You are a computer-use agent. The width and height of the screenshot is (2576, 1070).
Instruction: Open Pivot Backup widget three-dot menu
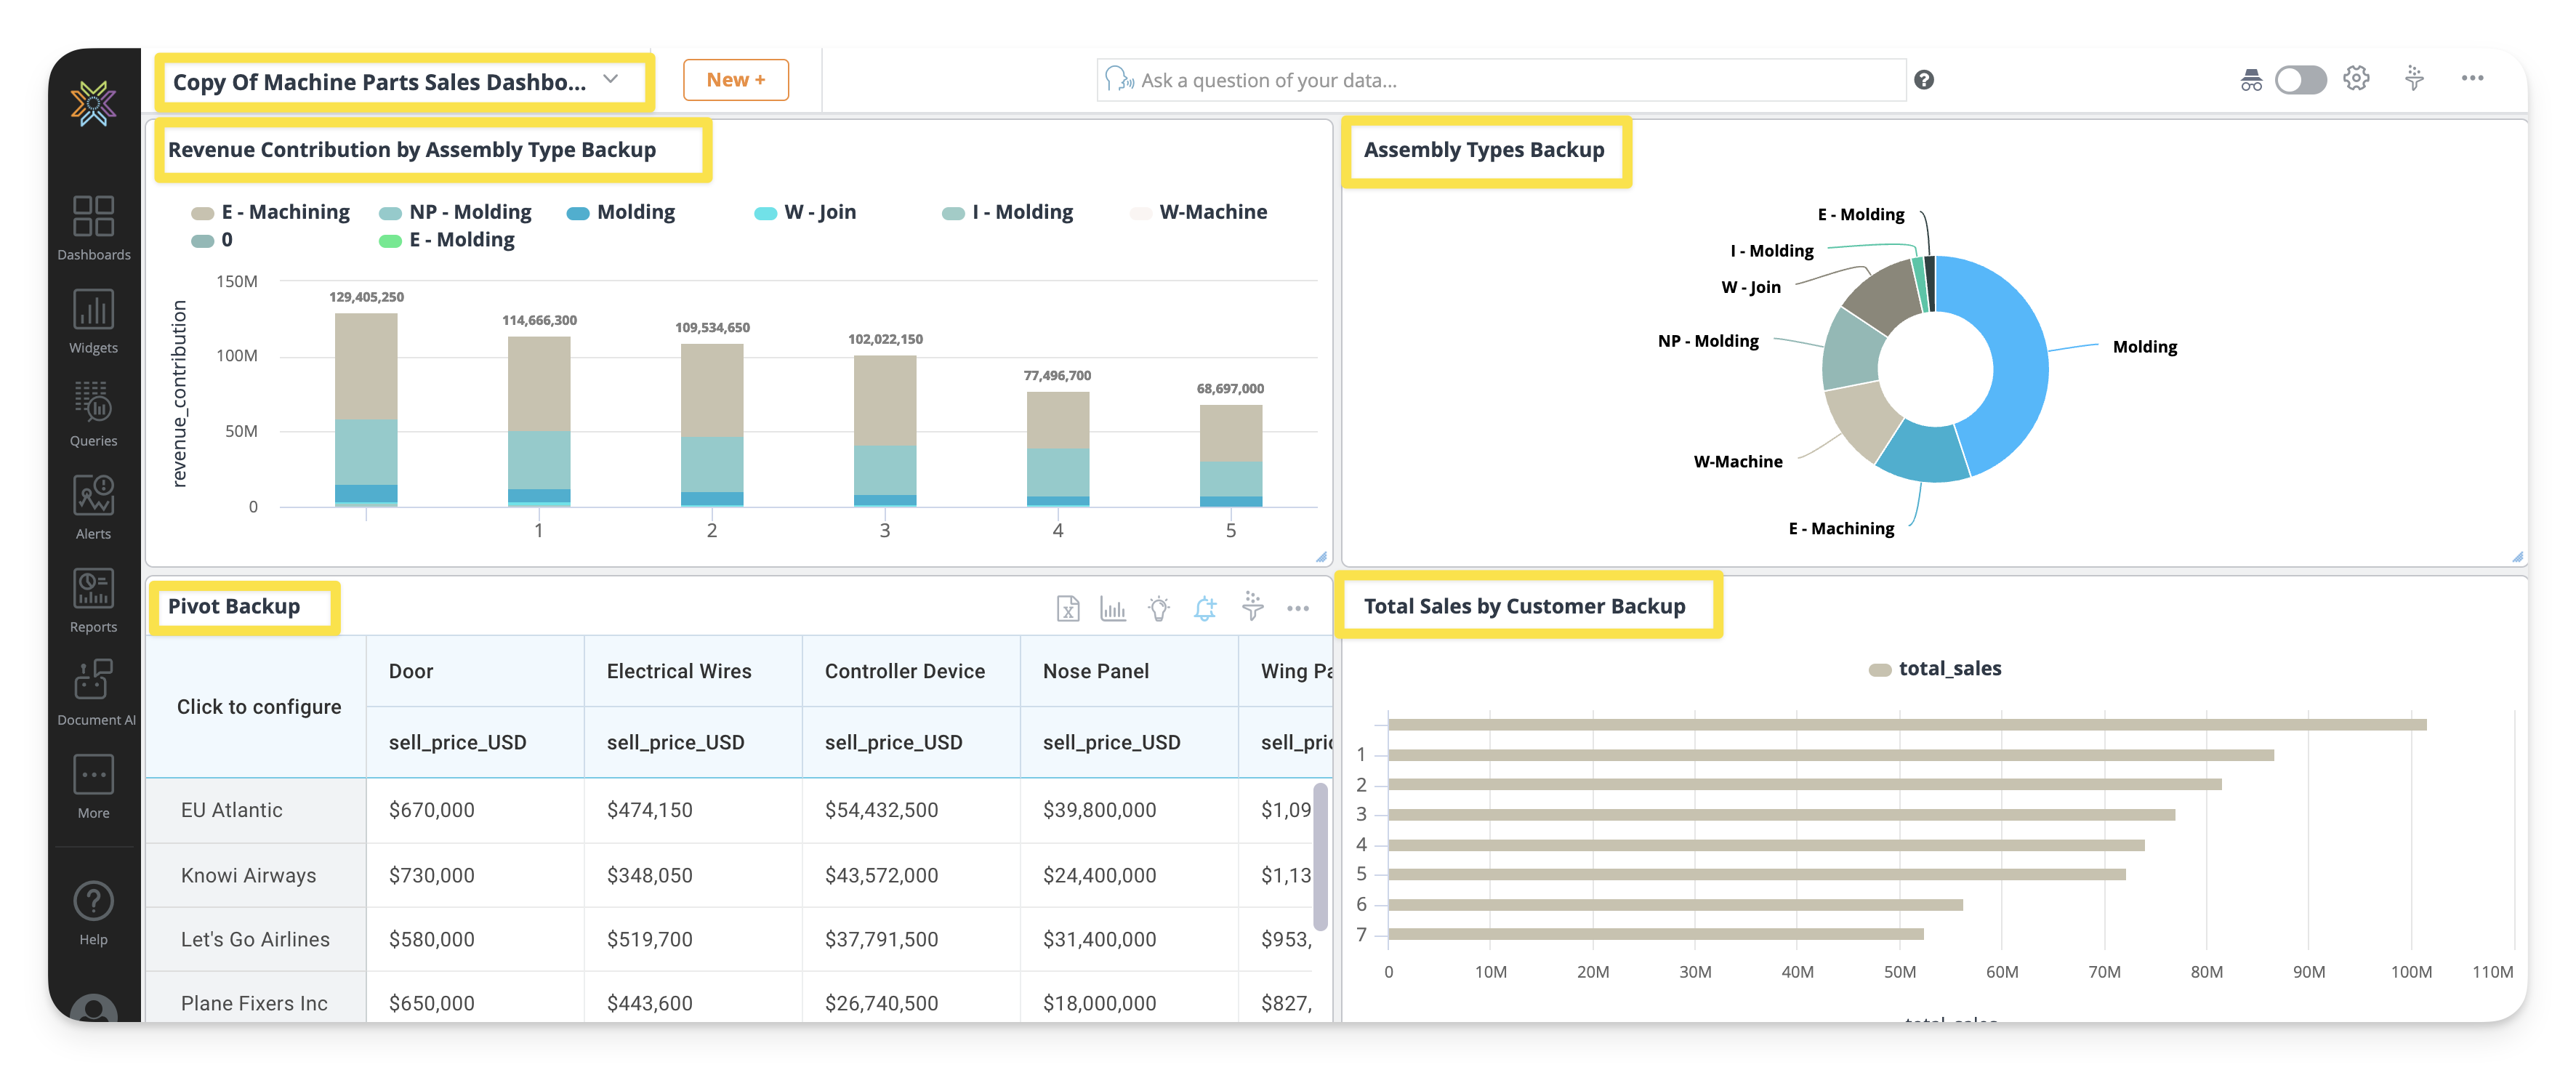click(x=1297, y=608)
